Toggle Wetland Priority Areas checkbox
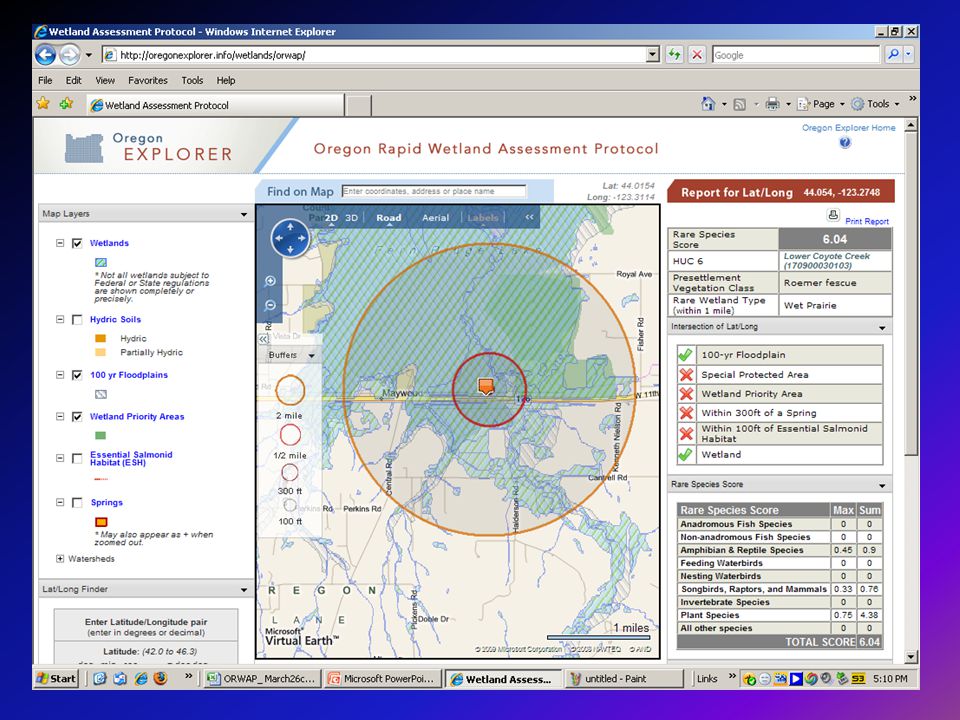960x720 pixels. coord(77,416)
